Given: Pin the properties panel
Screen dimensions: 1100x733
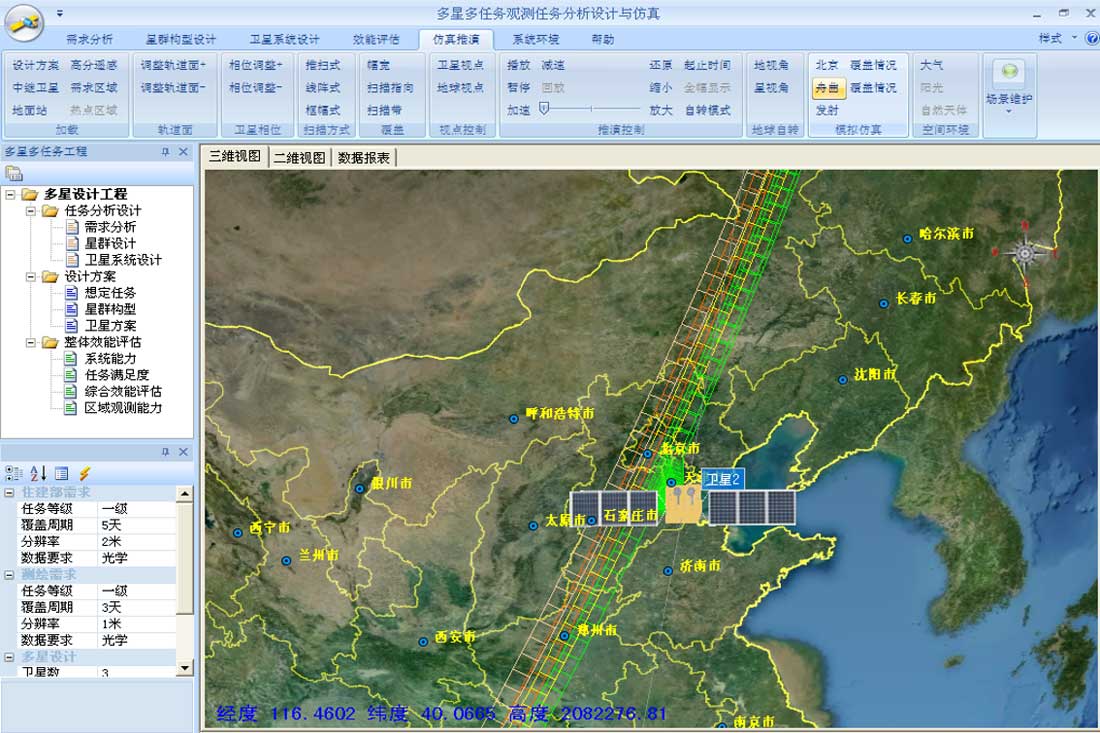Looking at the screenshot, I should click(166, 452).
